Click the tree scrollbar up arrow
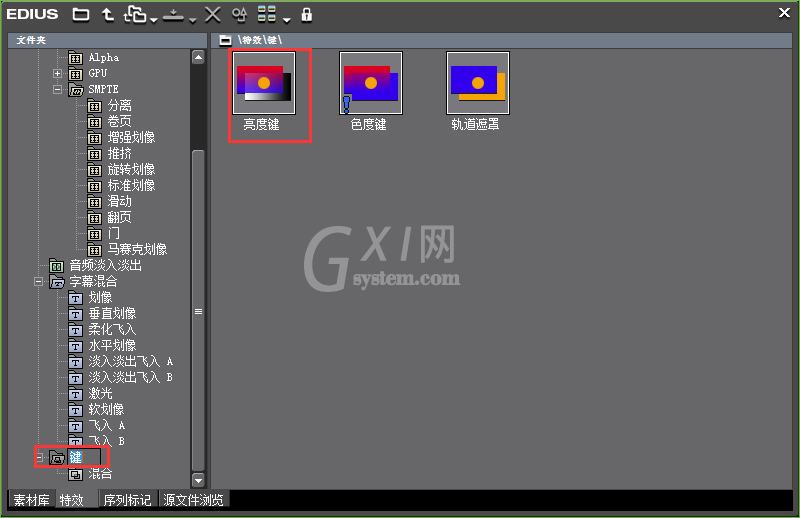800x518 pixels. (x=198, y=57)
